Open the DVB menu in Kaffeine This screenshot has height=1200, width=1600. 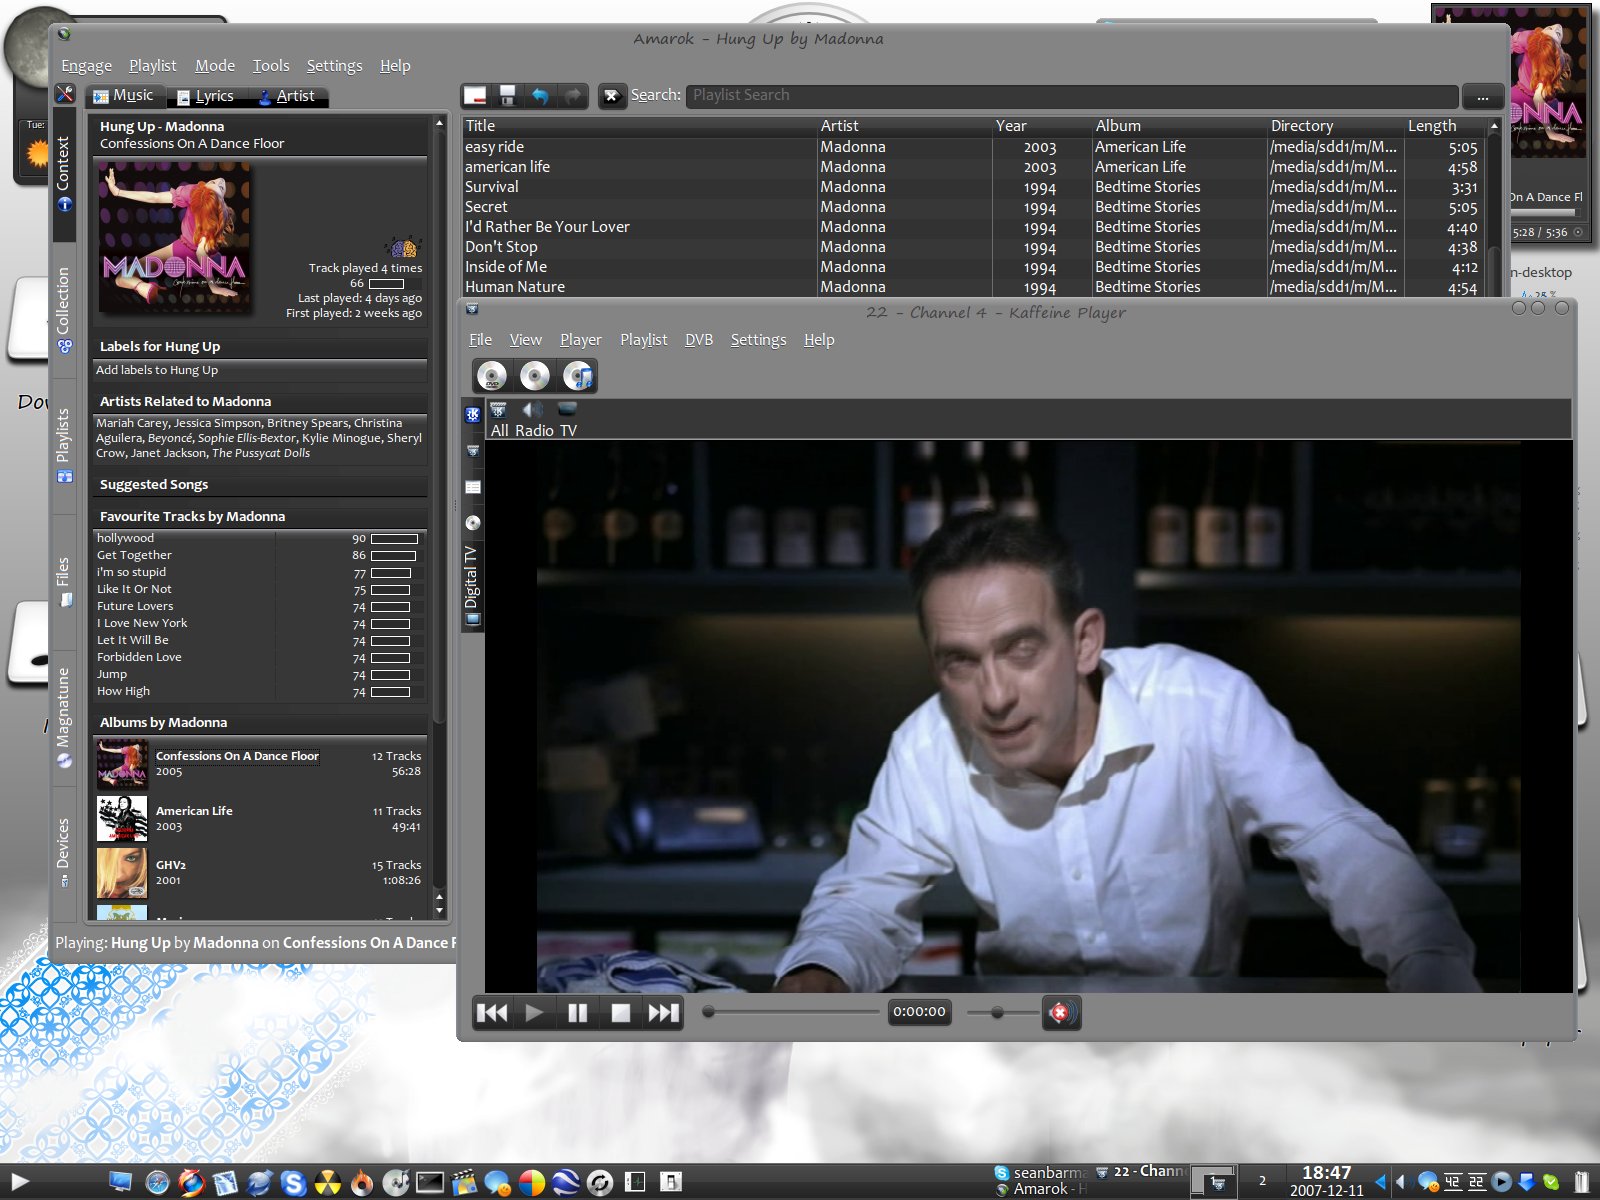point(699,340)
